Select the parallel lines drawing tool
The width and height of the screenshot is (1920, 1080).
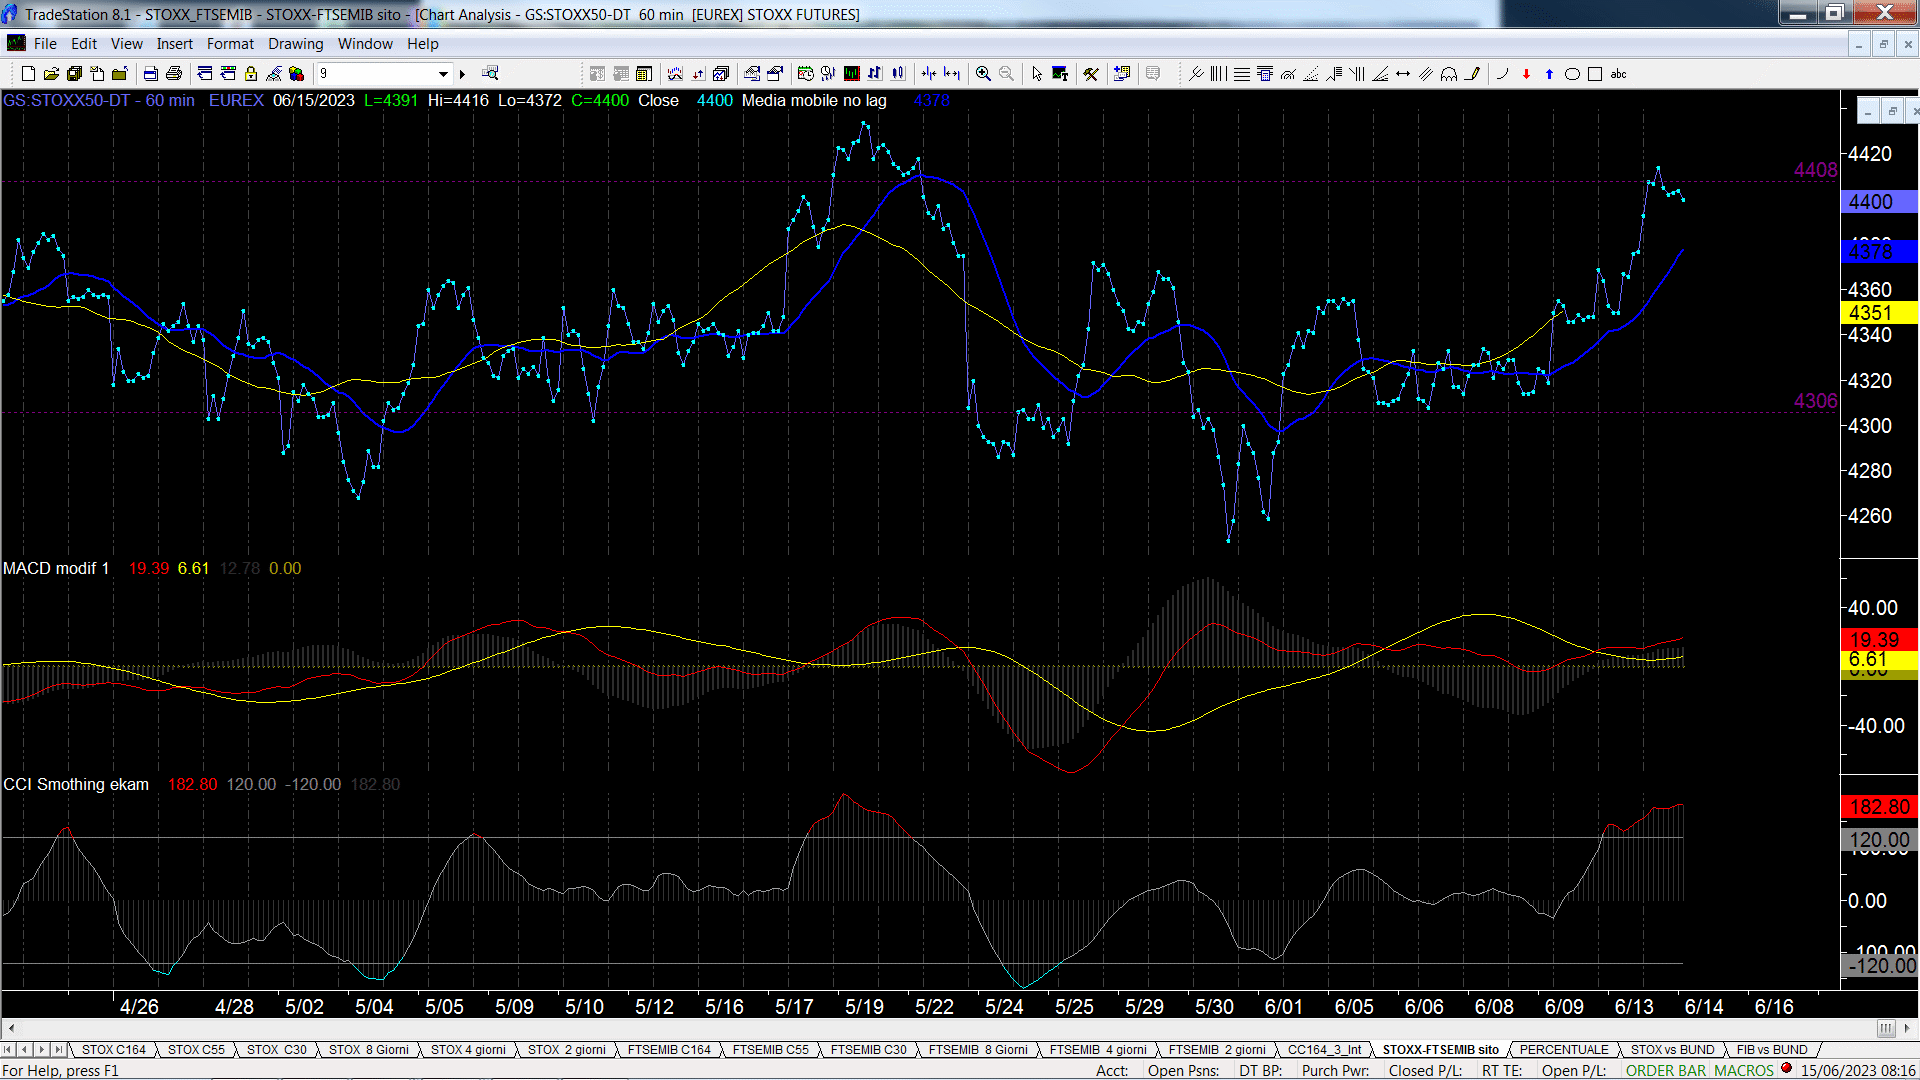pos(1426,74)
